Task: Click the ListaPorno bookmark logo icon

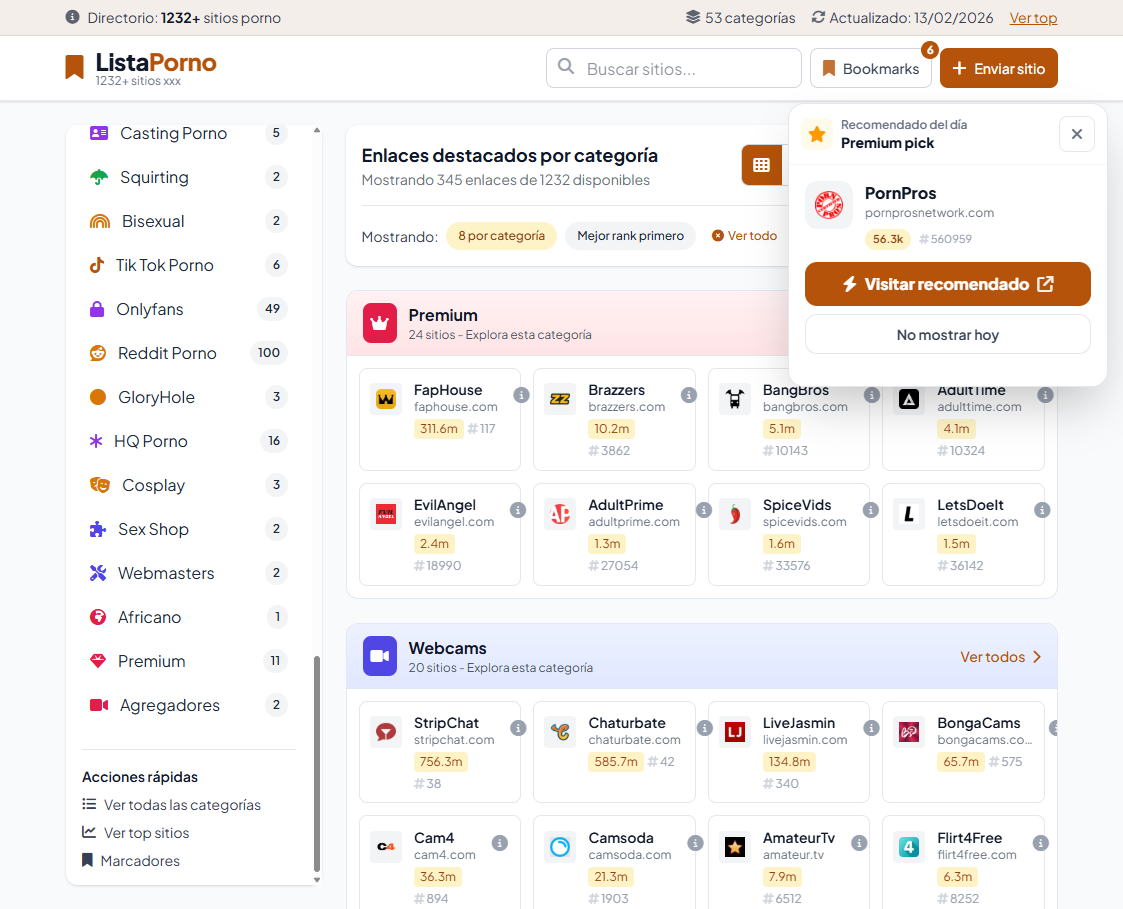Action: click(x=75, y=67)
